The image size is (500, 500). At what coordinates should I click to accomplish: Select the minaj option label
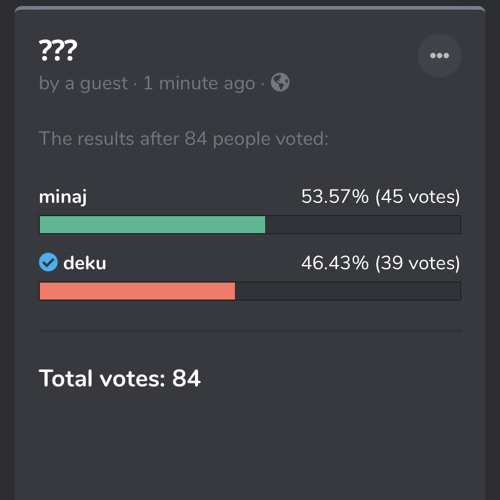click(x=63, y=197)
